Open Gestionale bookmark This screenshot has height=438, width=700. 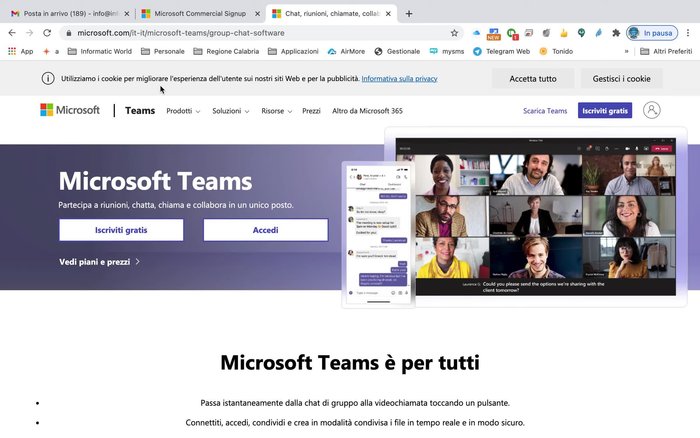pos(397,51)
